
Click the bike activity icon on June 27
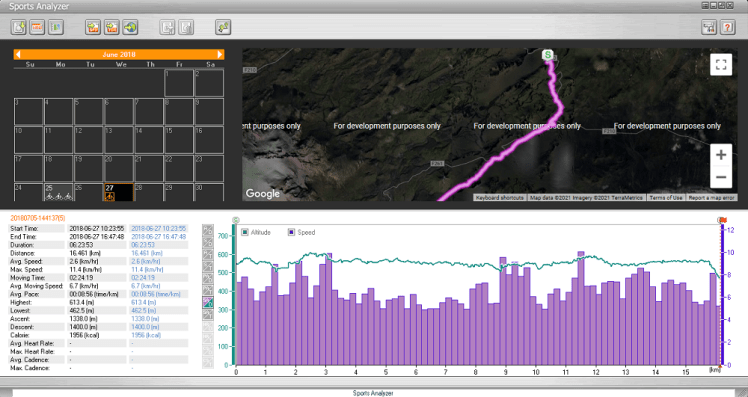110,196
